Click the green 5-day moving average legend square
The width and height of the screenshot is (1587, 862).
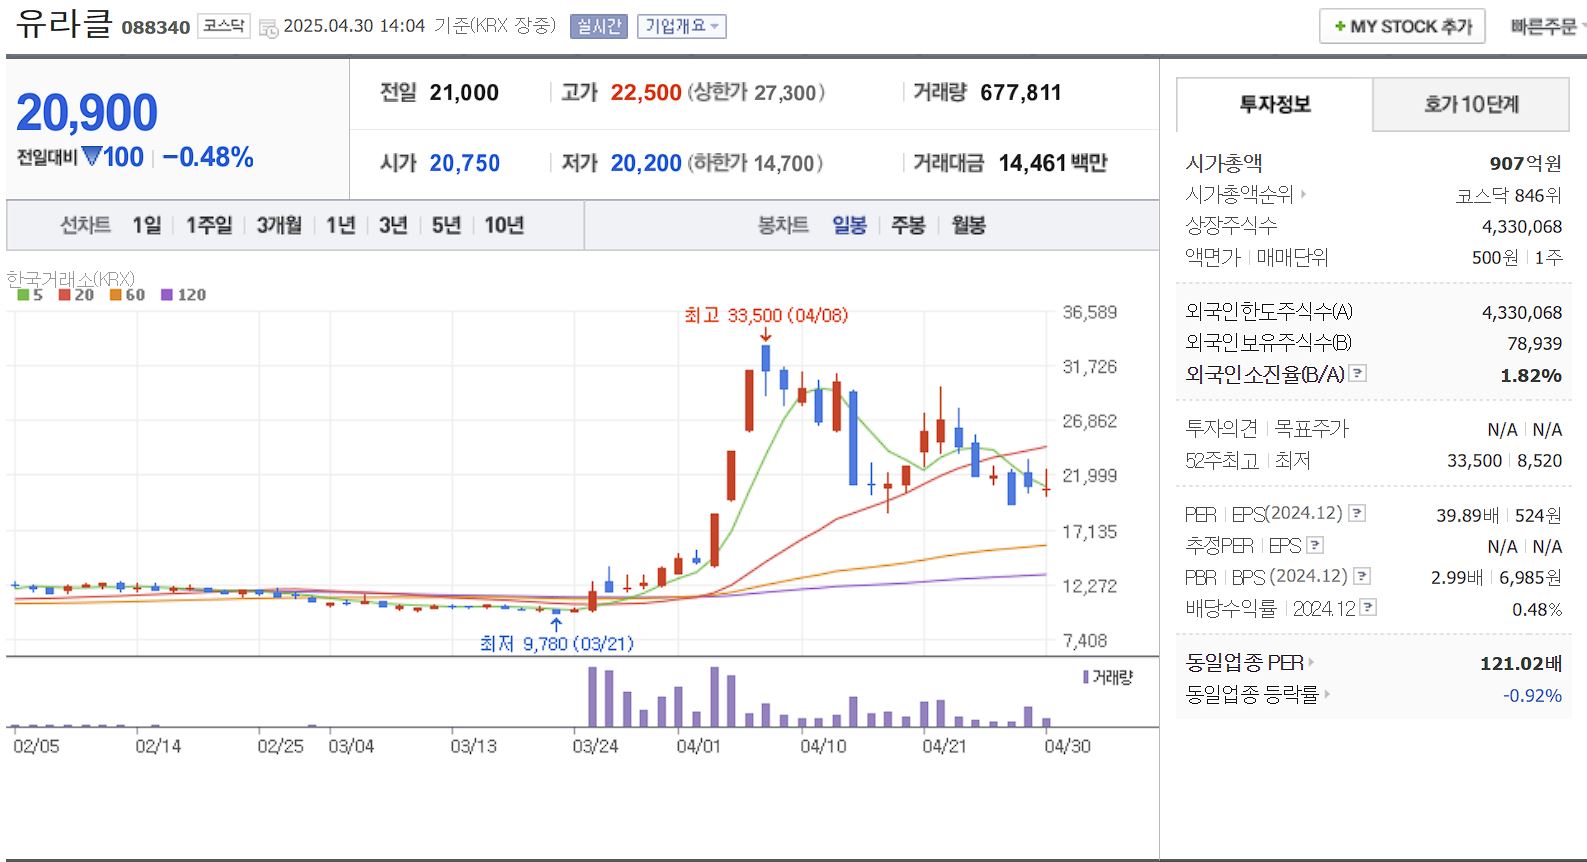click(x=23, y=295)
